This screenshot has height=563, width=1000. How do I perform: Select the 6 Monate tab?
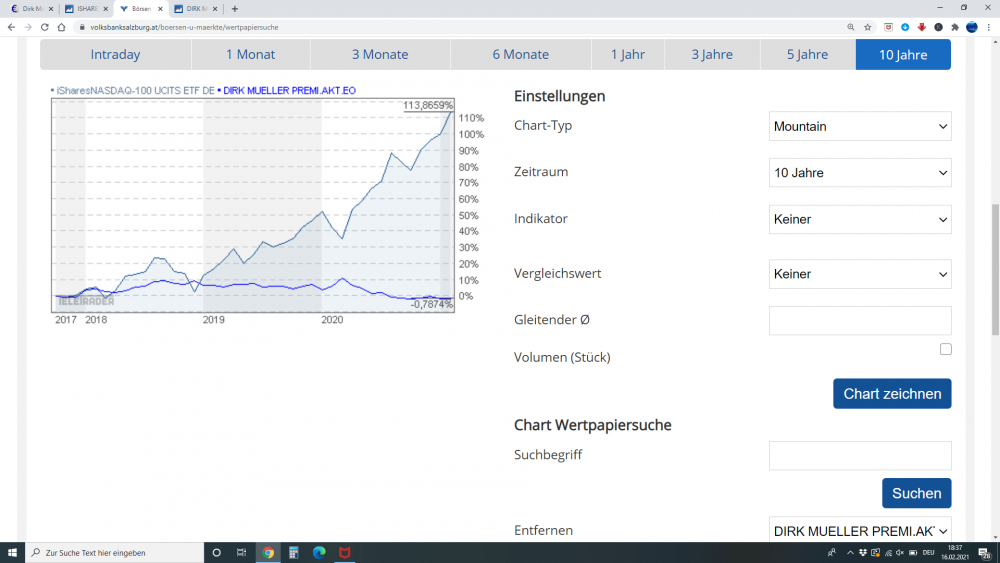tap(520, 55)
